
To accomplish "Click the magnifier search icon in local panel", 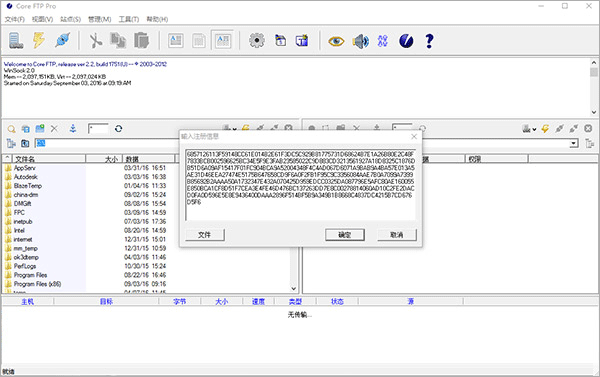I will tap(11, 129).
